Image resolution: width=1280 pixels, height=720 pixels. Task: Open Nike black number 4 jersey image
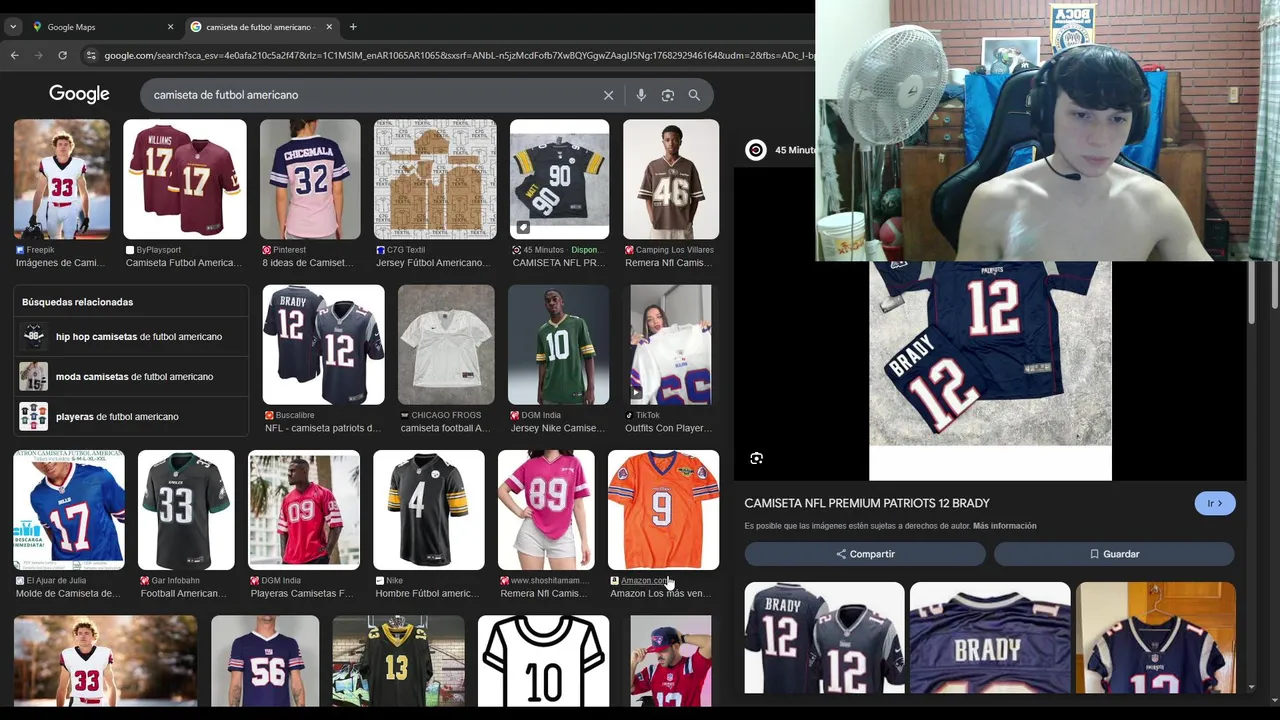click(429, 510)
